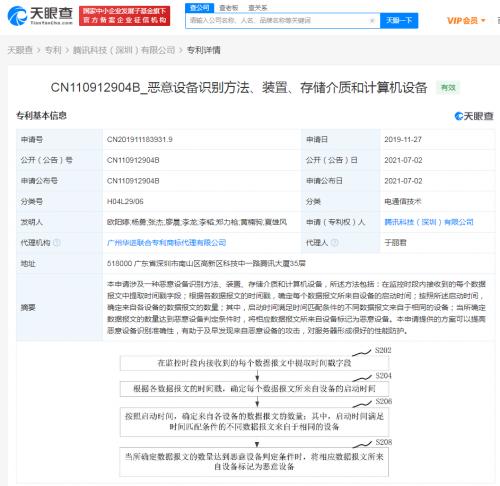Click the patent flowchart image

(256, 412)
